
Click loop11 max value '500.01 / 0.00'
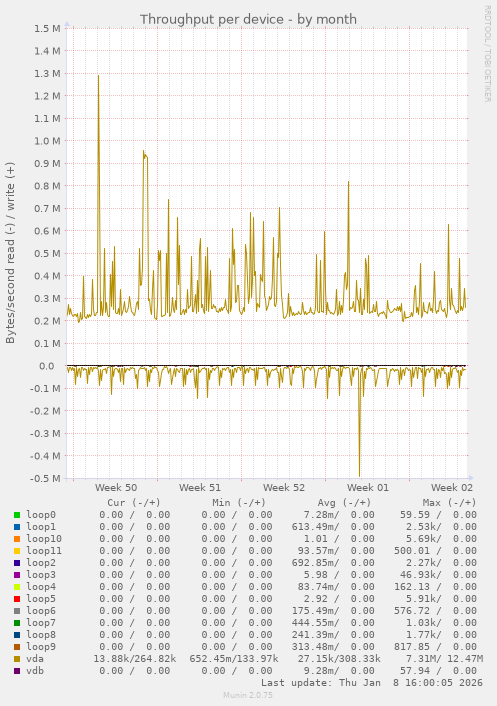coord(435,551)
